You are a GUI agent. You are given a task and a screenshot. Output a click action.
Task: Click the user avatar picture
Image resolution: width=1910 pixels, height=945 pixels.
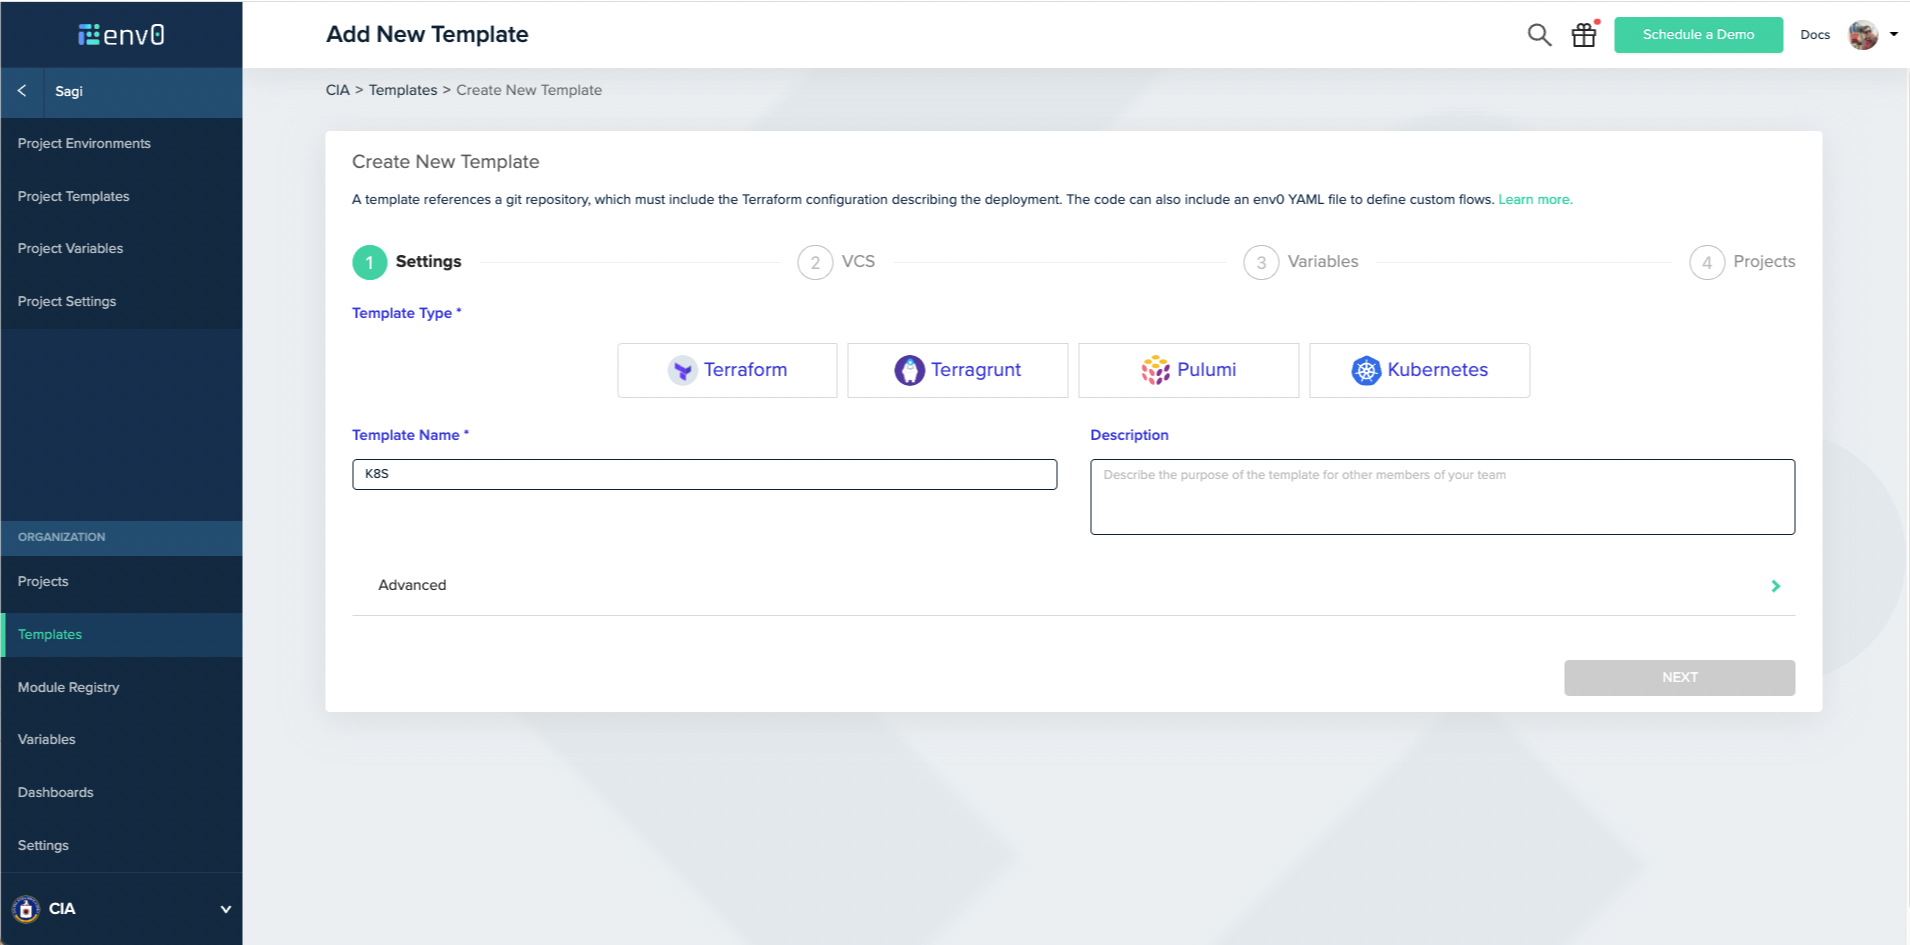coord(1863,35)
